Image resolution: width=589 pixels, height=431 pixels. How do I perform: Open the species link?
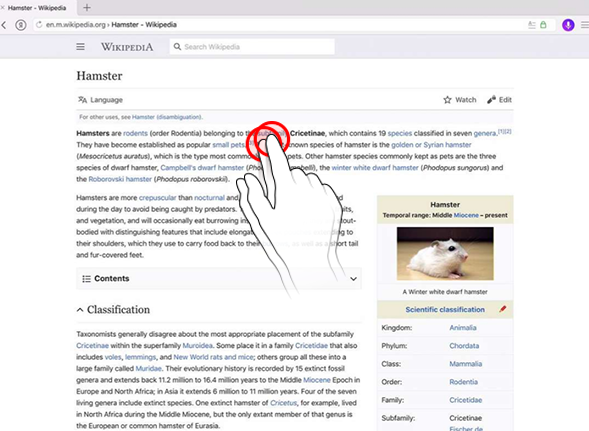pyautogui.click(x=400, y=133)
